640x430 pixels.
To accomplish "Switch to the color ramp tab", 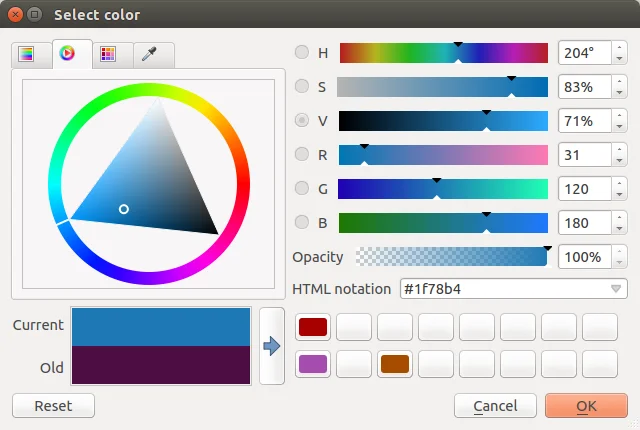I will pos(27,55).
